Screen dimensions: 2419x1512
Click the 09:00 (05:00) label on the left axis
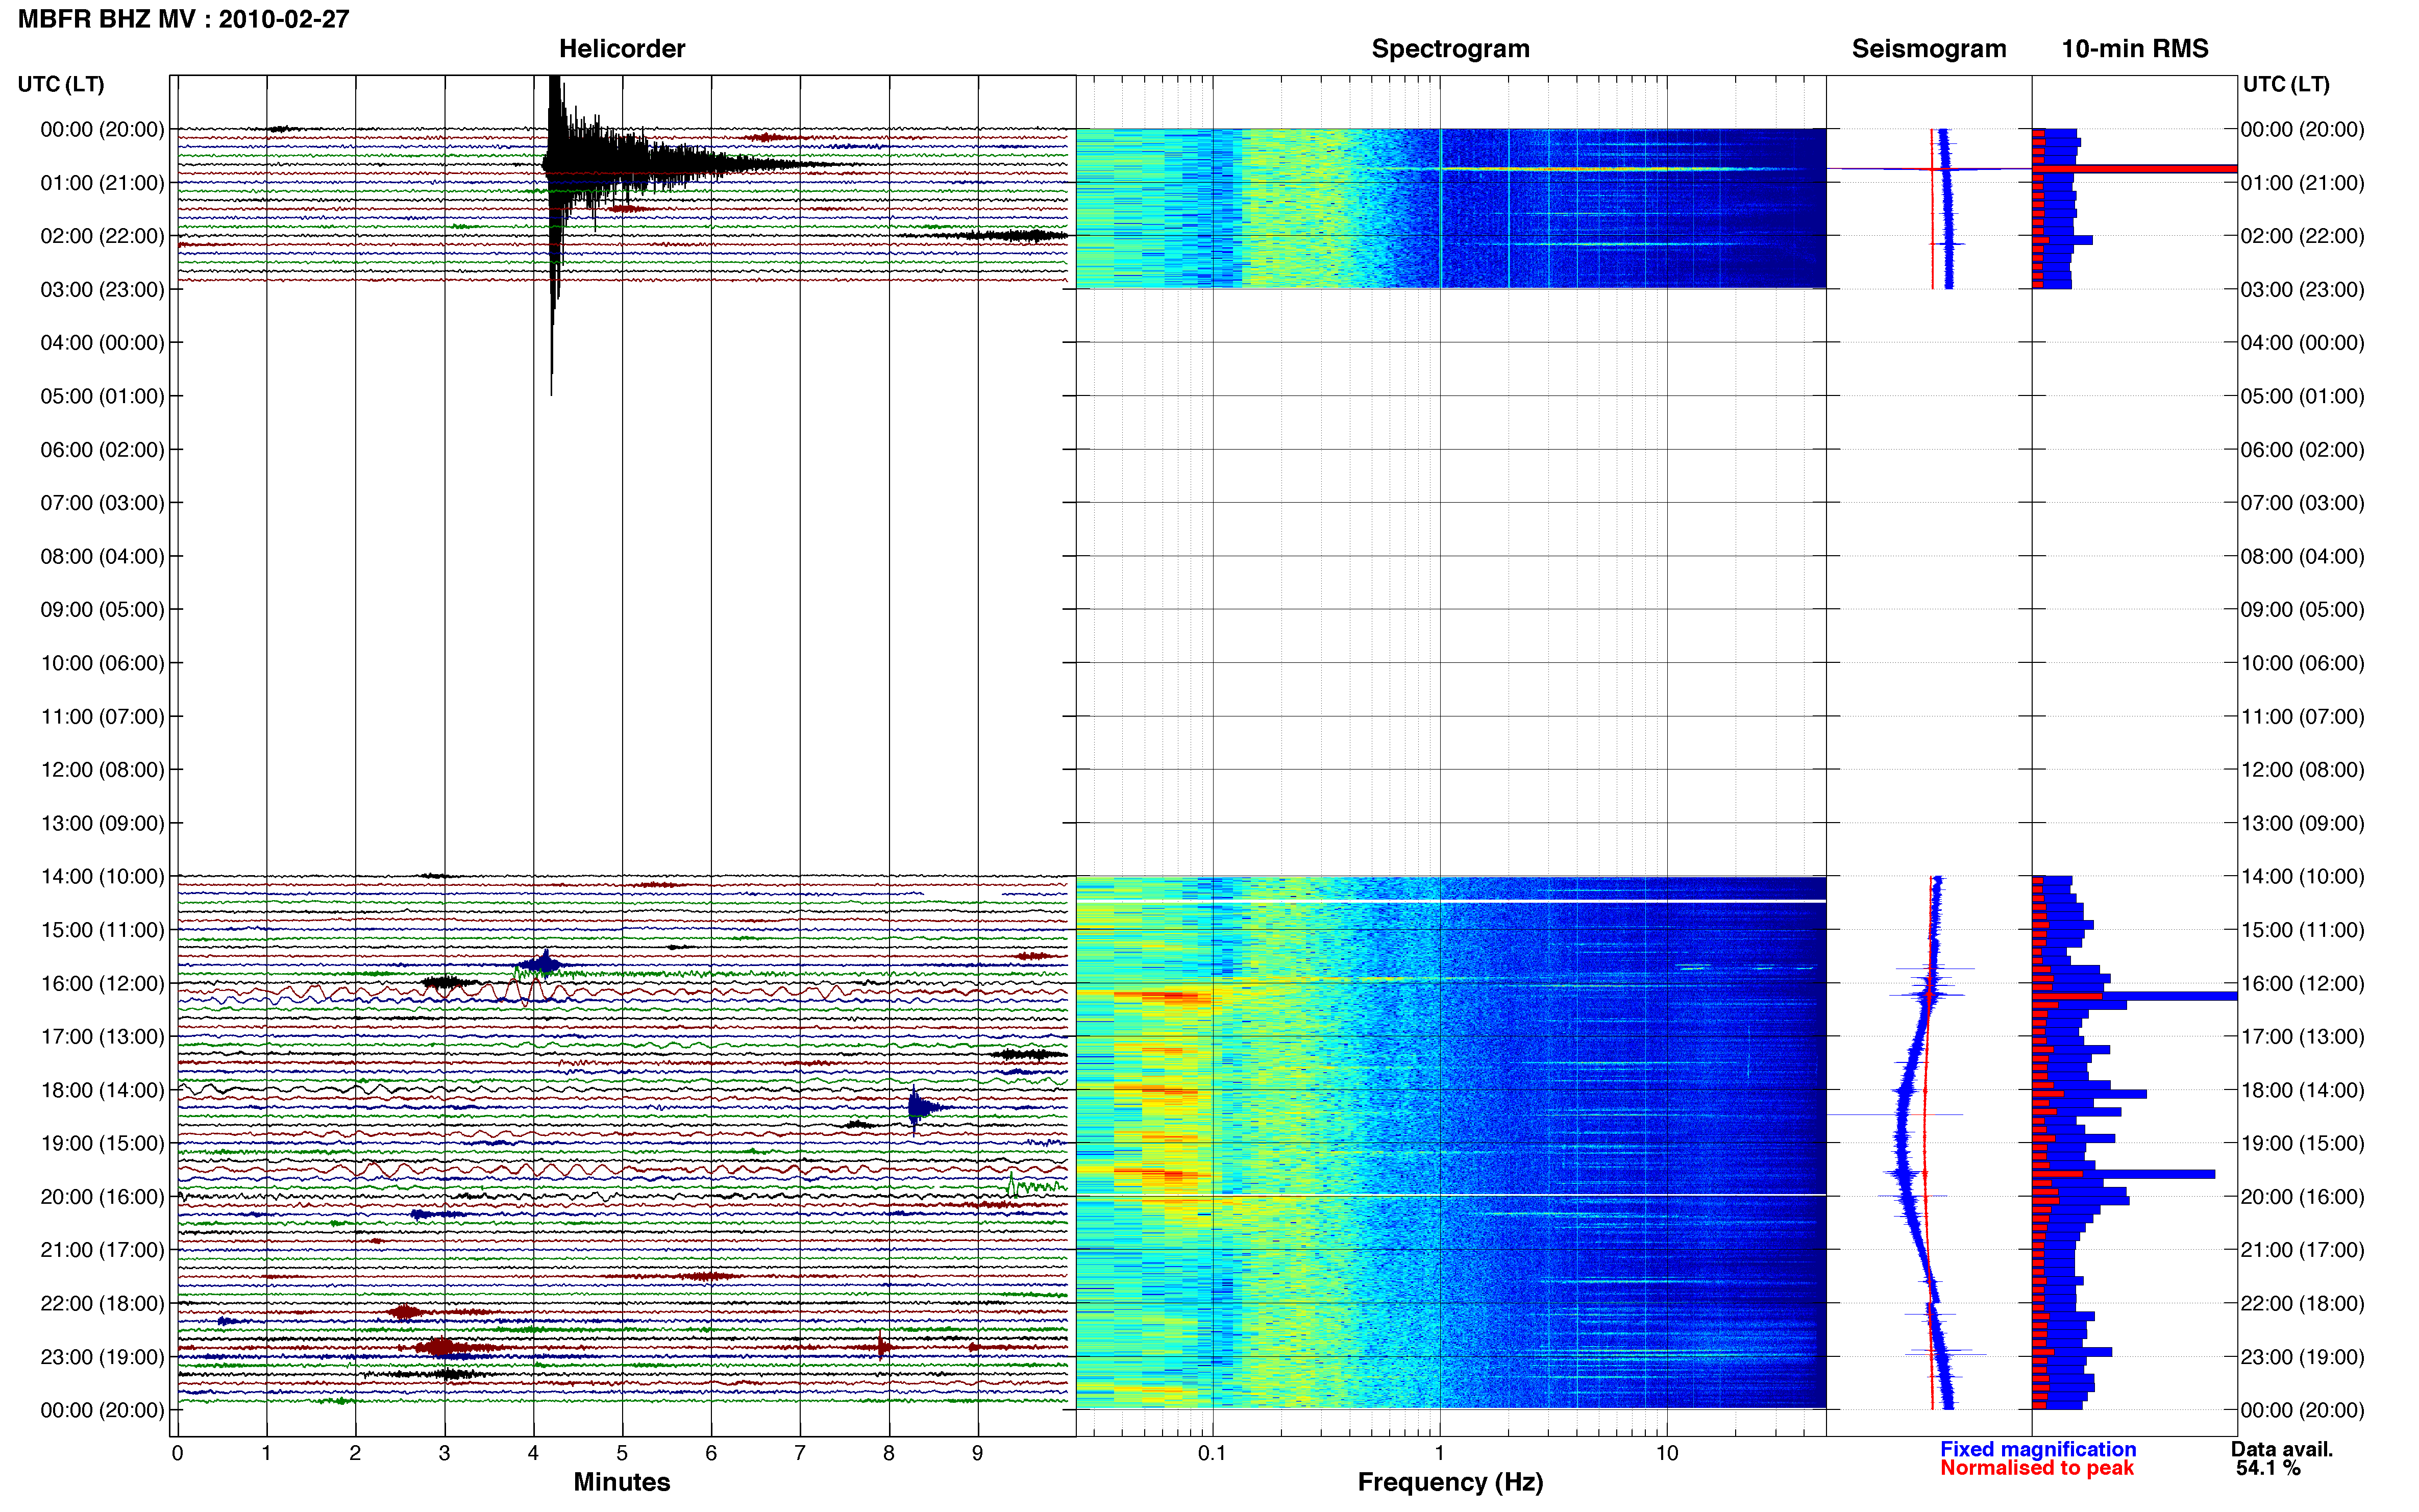pos(102,610)
